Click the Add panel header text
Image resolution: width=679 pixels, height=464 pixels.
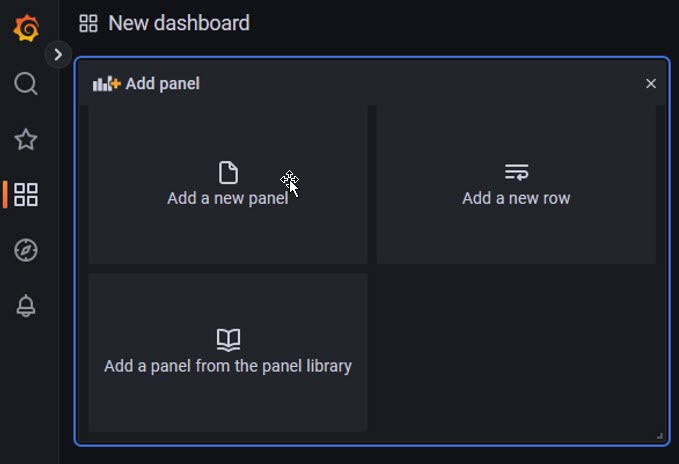[162, 84]
